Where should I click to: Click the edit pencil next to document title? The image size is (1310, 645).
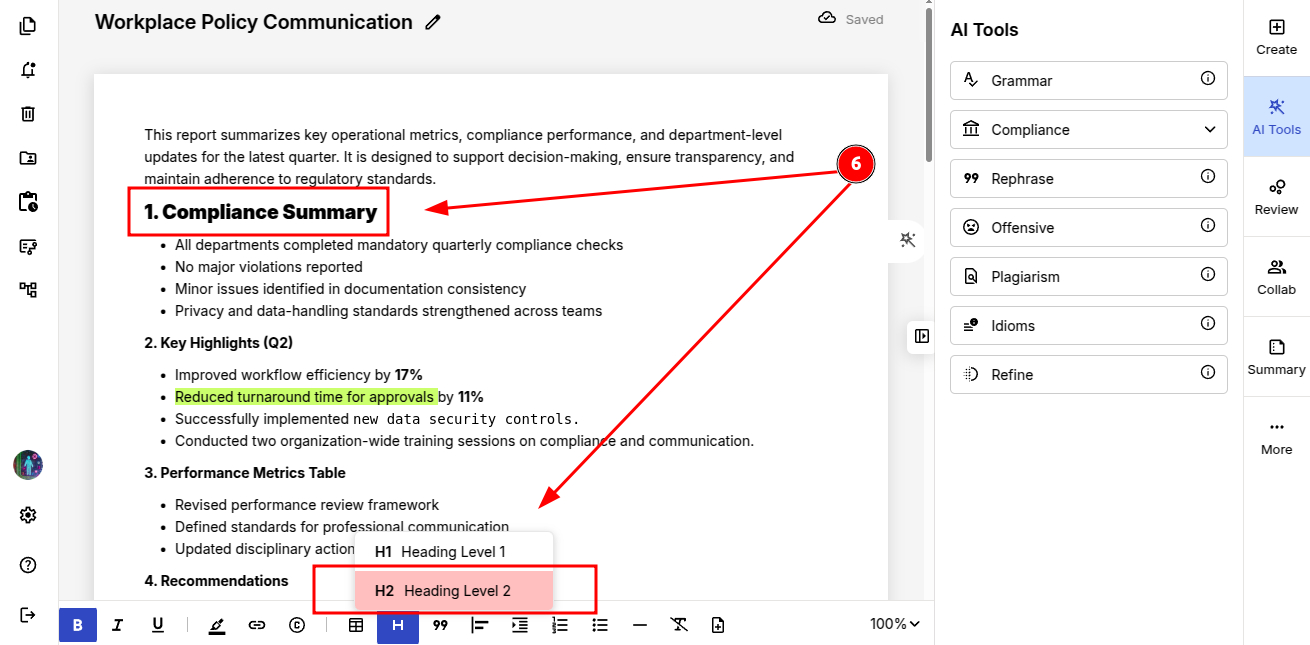click(x=432, y=22)
